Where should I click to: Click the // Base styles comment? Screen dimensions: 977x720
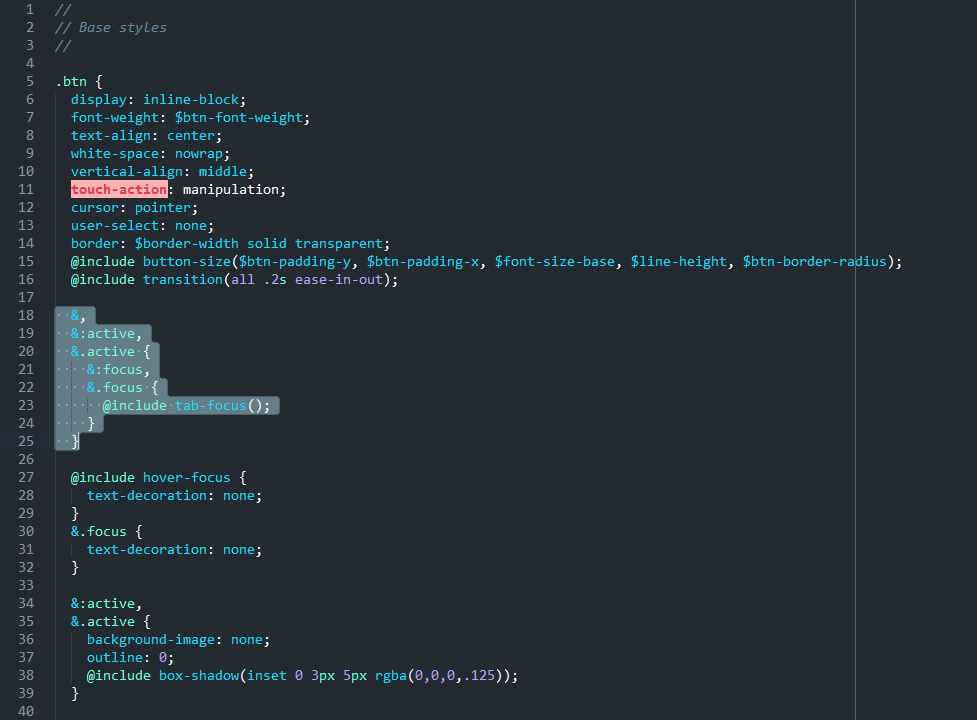(111, 27)
